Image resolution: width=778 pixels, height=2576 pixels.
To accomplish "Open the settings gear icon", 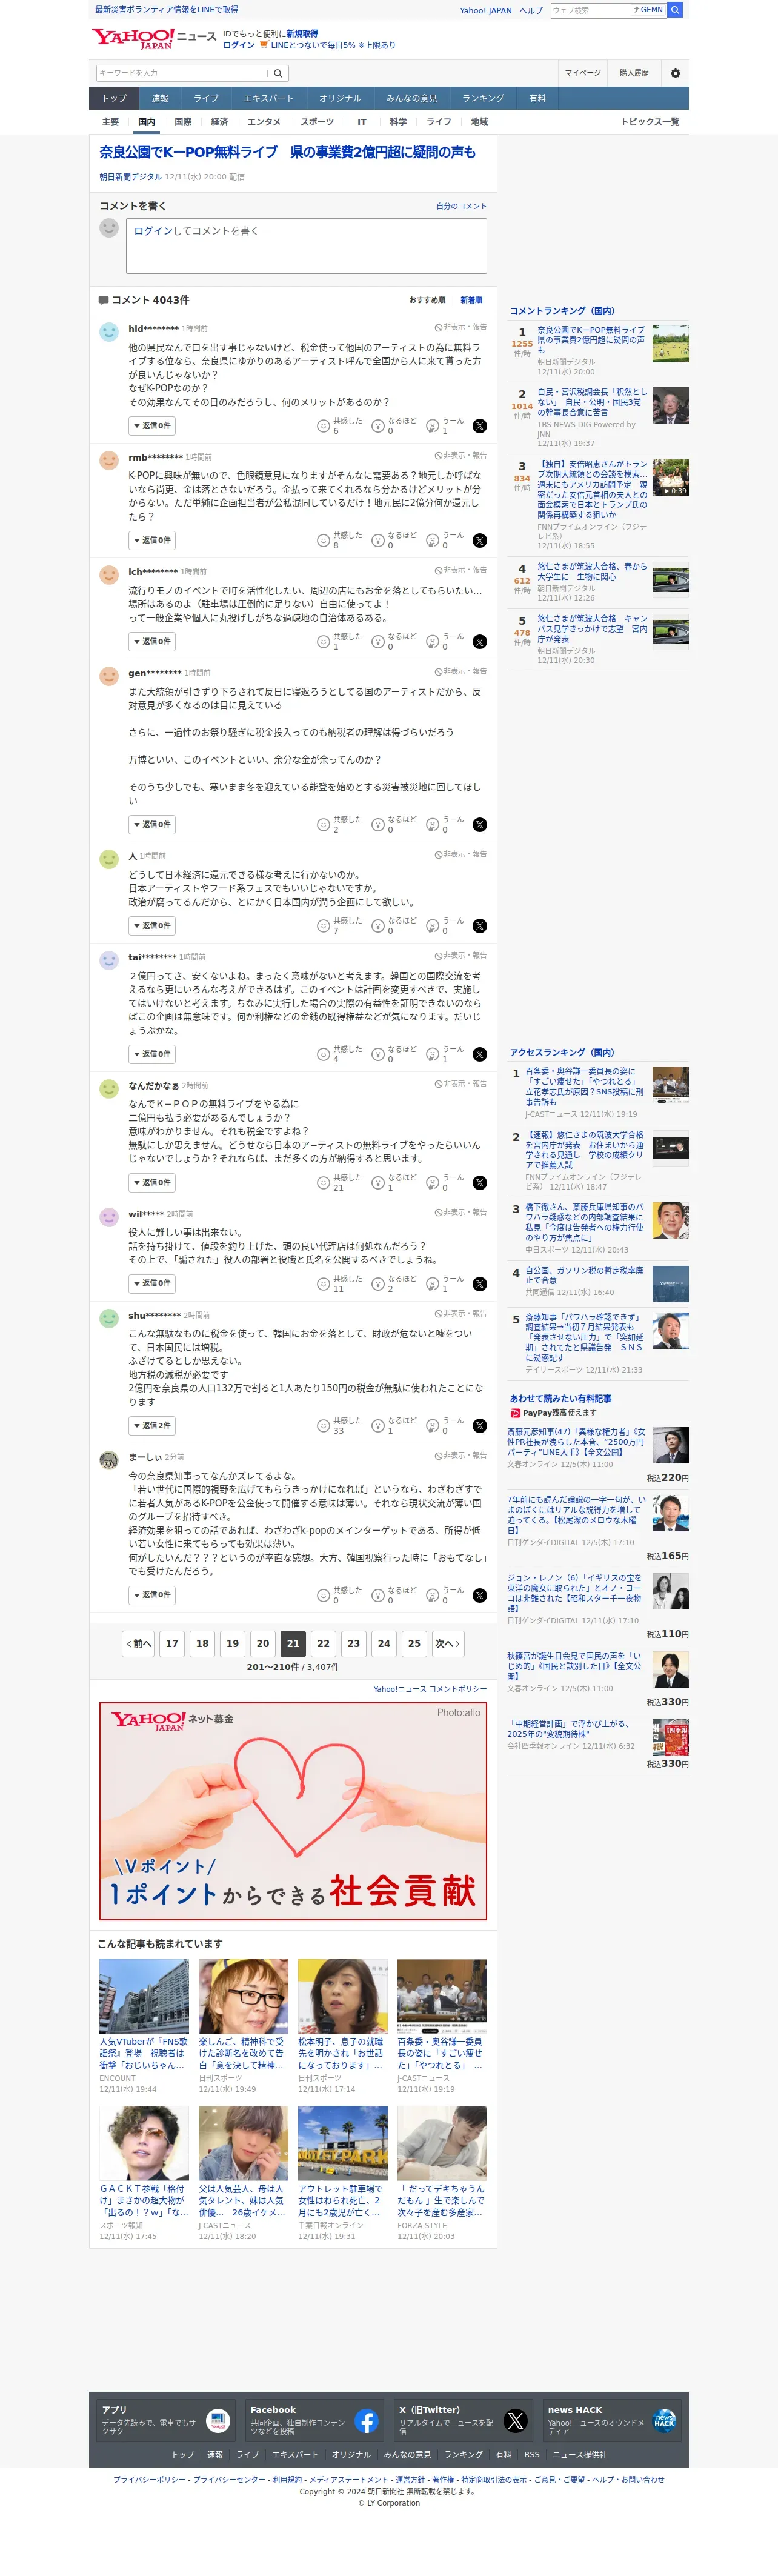I will 675,73.
